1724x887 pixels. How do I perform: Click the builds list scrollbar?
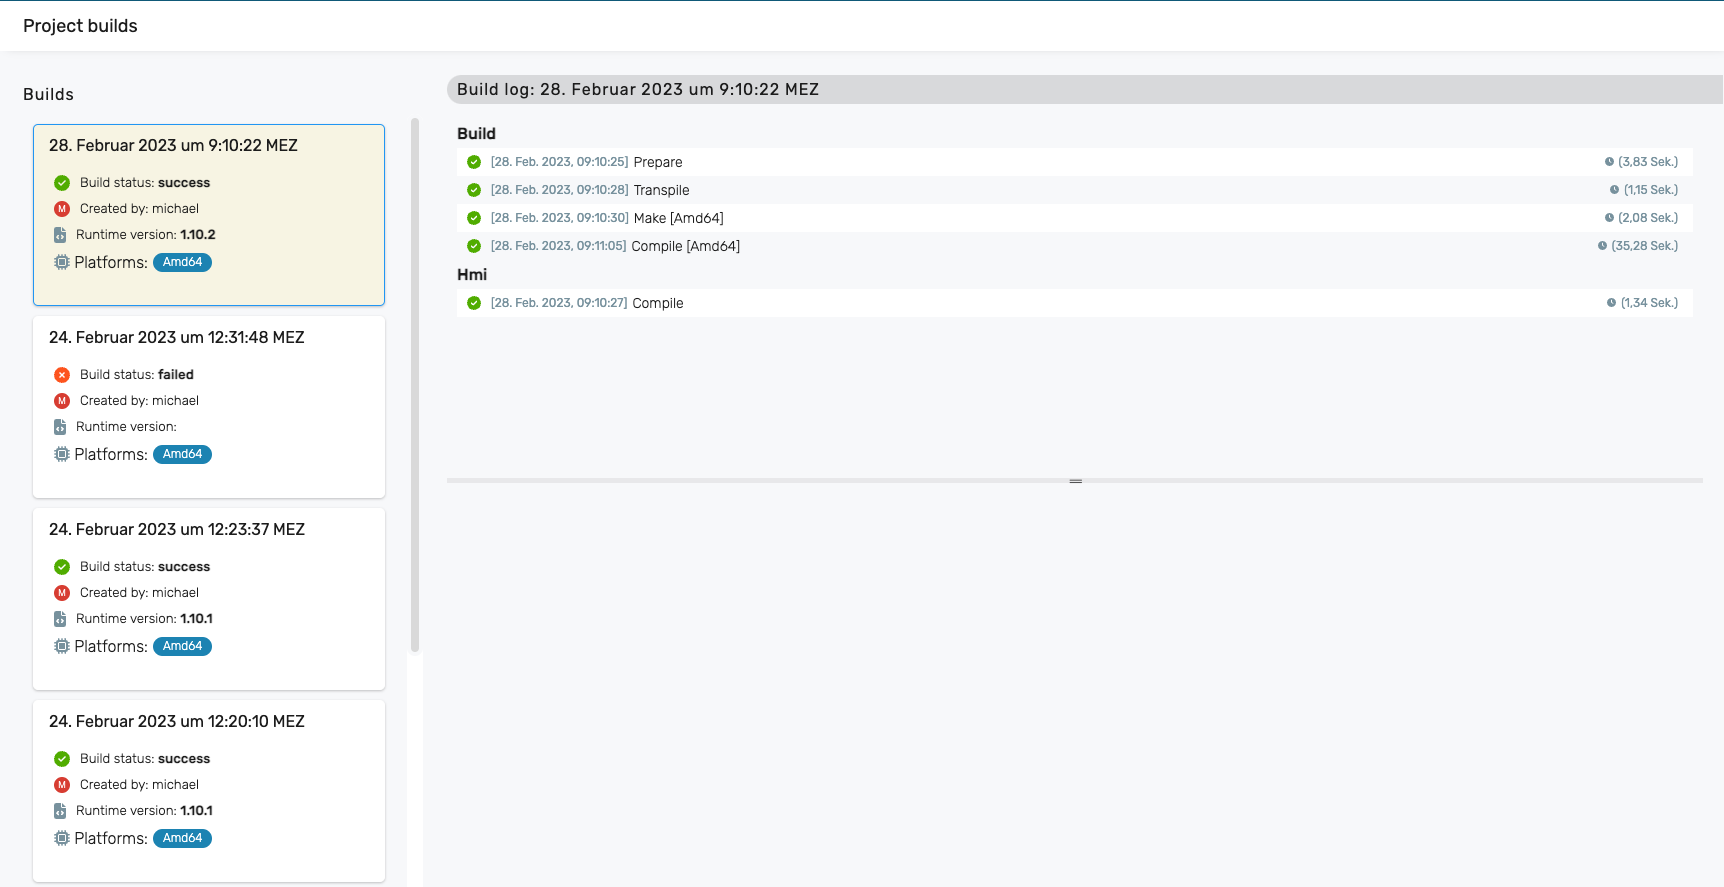point(415,385)
